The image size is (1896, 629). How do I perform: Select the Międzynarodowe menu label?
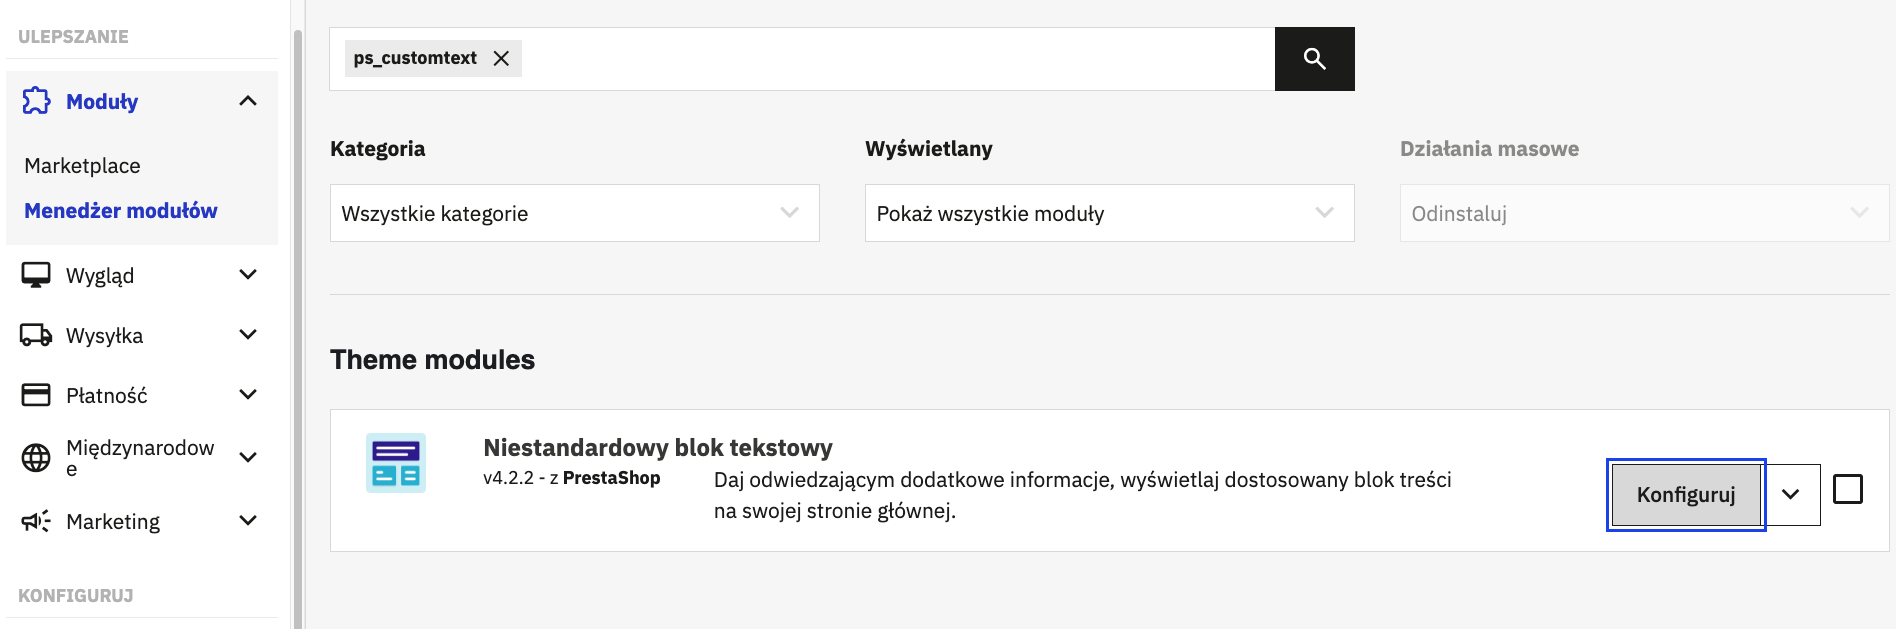[140, 458]
